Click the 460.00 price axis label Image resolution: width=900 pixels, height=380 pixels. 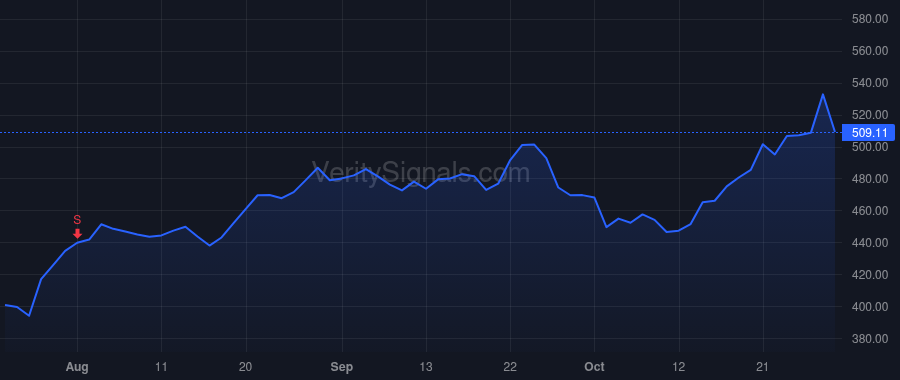click(870, 211)
